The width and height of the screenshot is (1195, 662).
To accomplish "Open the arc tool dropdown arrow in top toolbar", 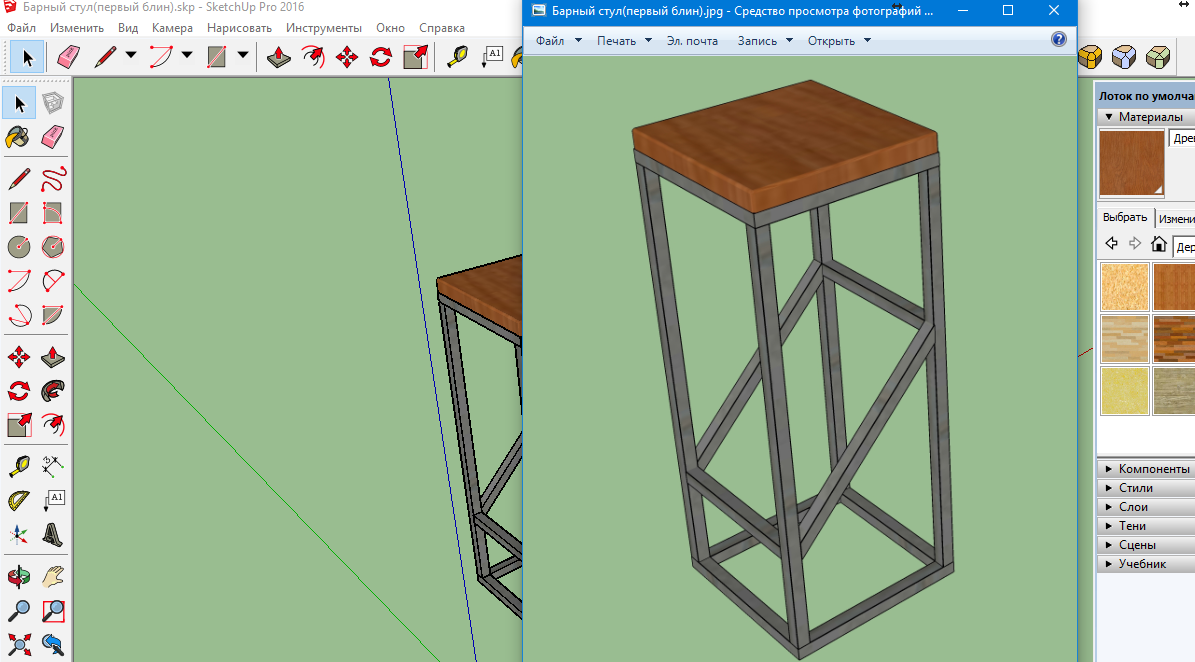I will tap(187, 56).
